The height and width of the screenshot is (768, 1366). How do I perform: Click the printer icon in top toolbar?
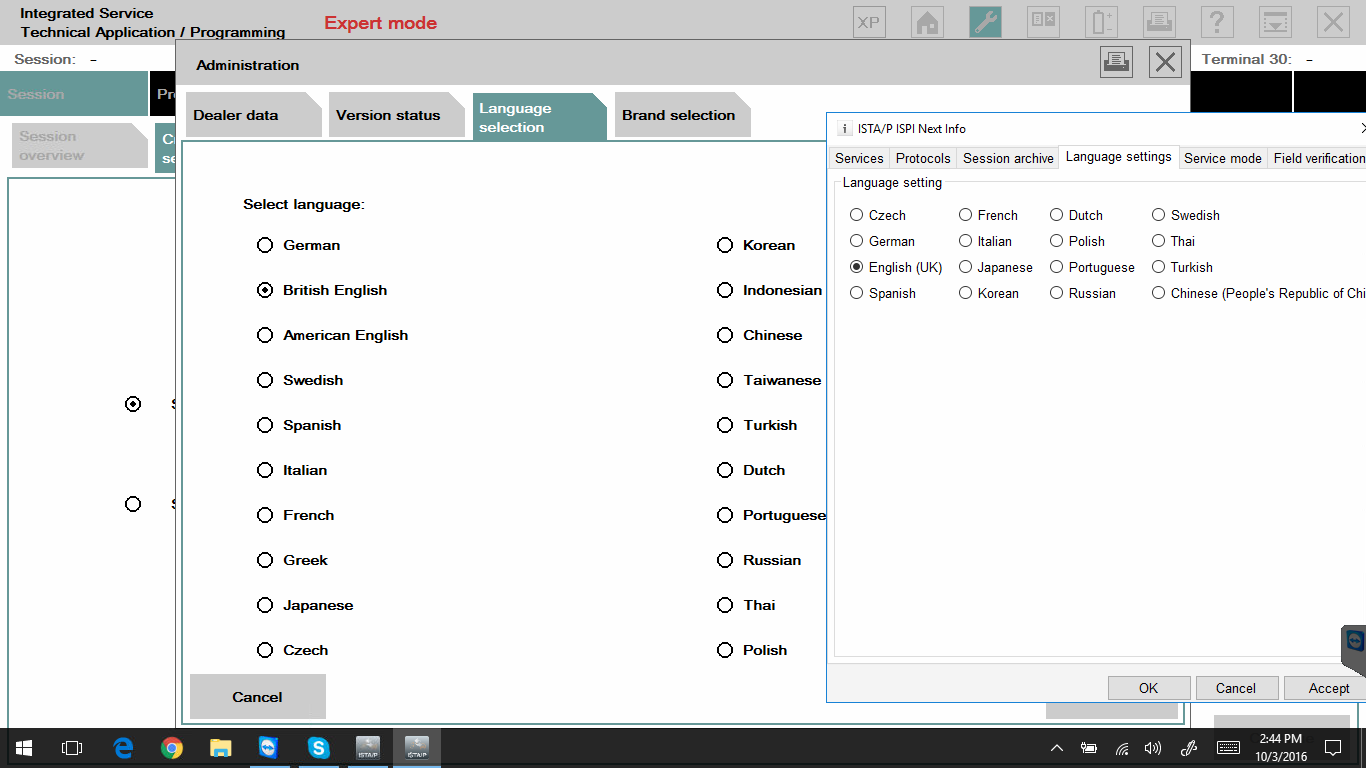(x=1159, y=22)
